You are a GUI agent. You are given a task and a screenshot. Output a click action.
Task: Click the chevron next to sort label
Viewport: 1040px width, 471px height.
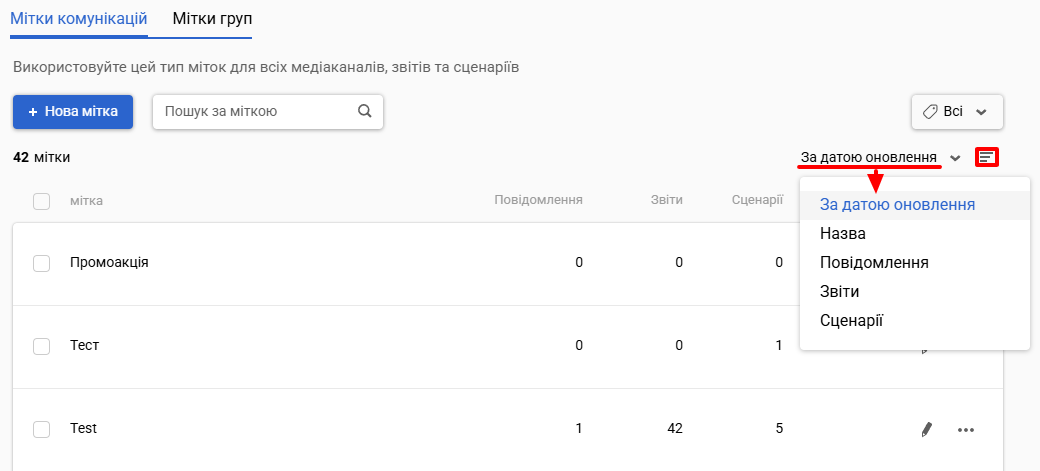955,158
